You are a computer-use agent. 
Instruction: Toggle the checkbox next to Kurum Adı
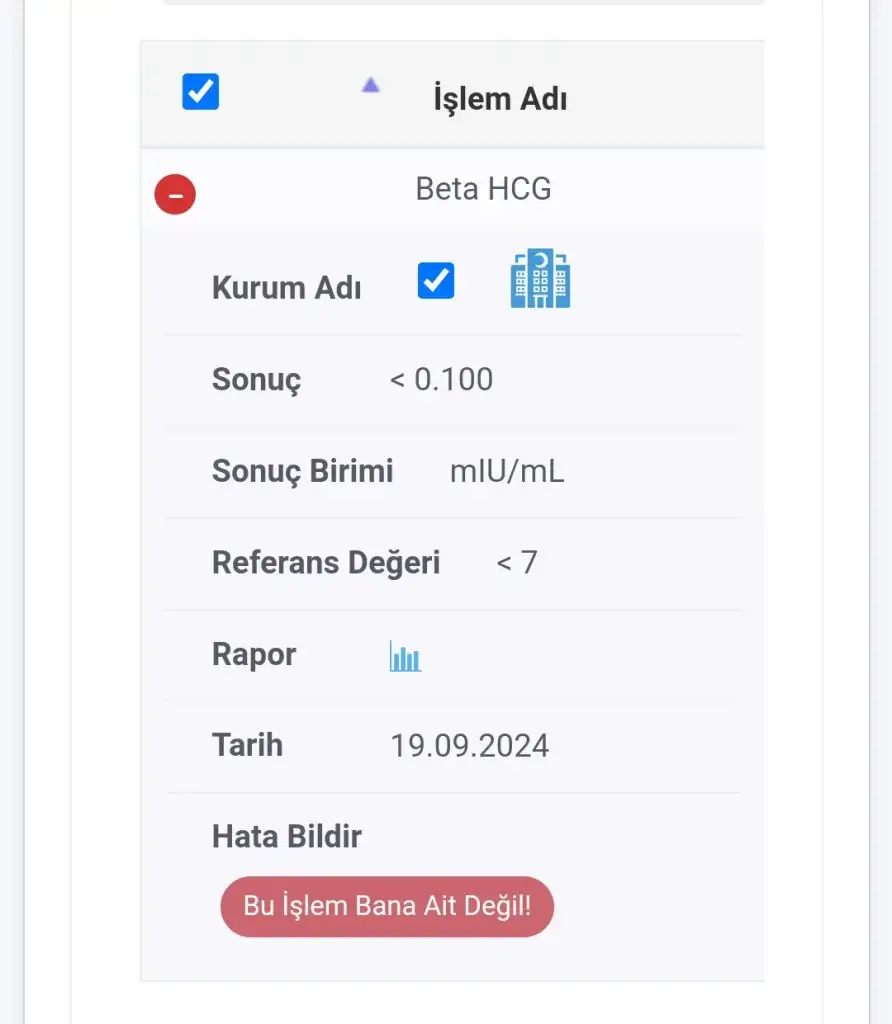pyautogui.click(x=436, y=280)
